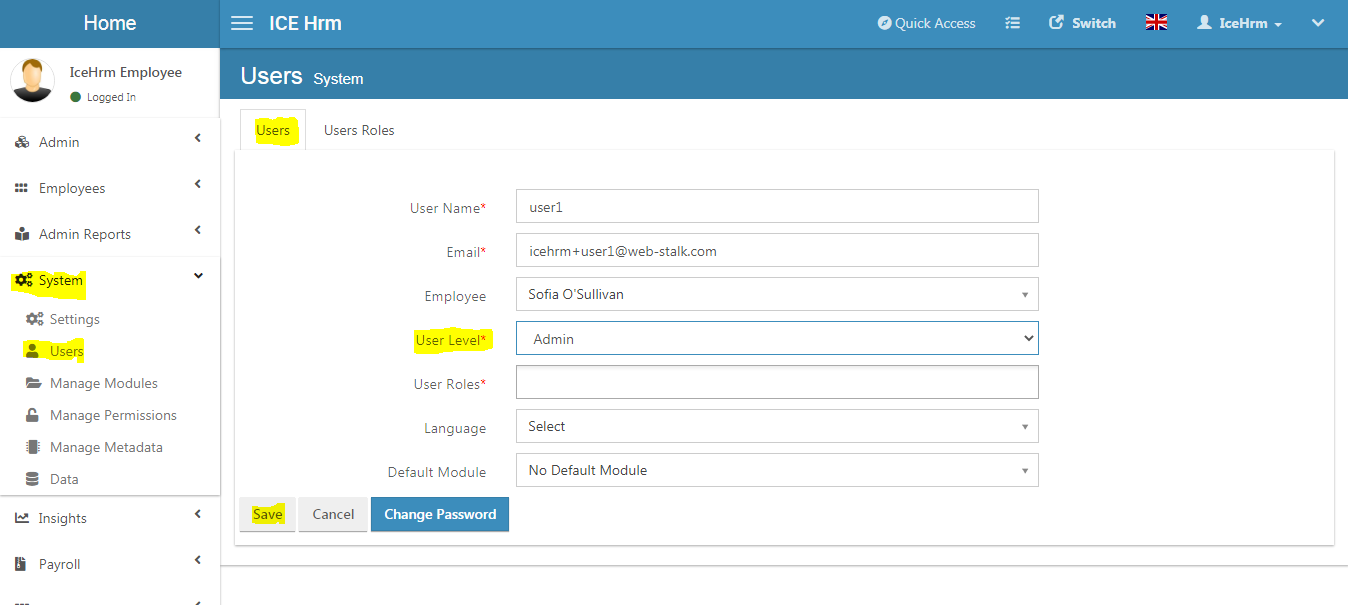The height and width of the screenshot is (605, 1348).
Task: Expand the Insights menu chevron
Action: coord(198,514)
